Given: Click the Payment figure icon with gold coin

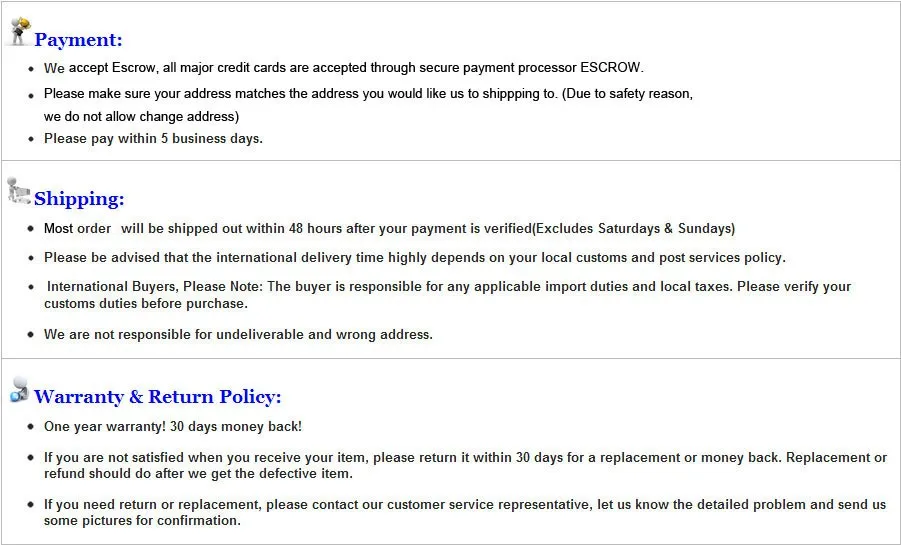Looking at the screenshot, I should [20, 31].
